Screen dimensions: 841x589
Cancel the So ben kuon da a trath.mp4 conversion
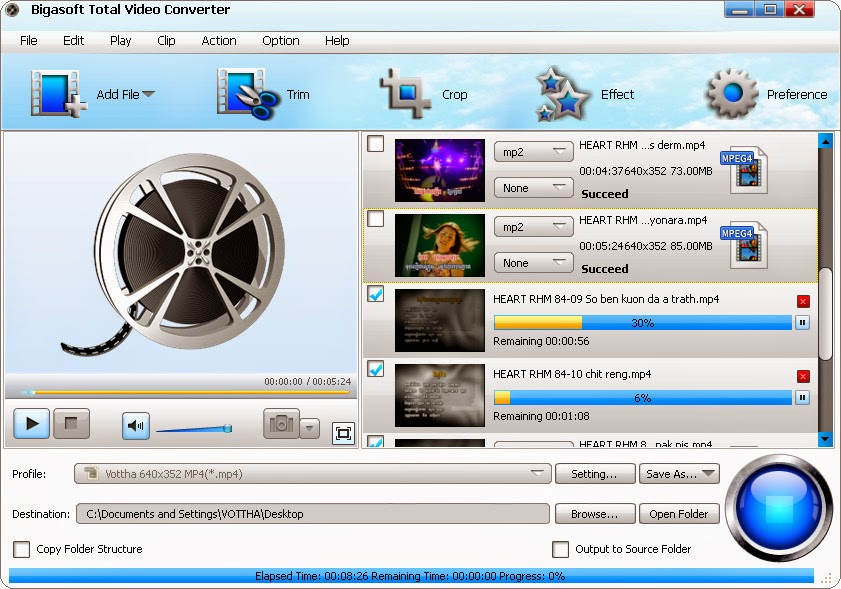click(x=803, y=301)
